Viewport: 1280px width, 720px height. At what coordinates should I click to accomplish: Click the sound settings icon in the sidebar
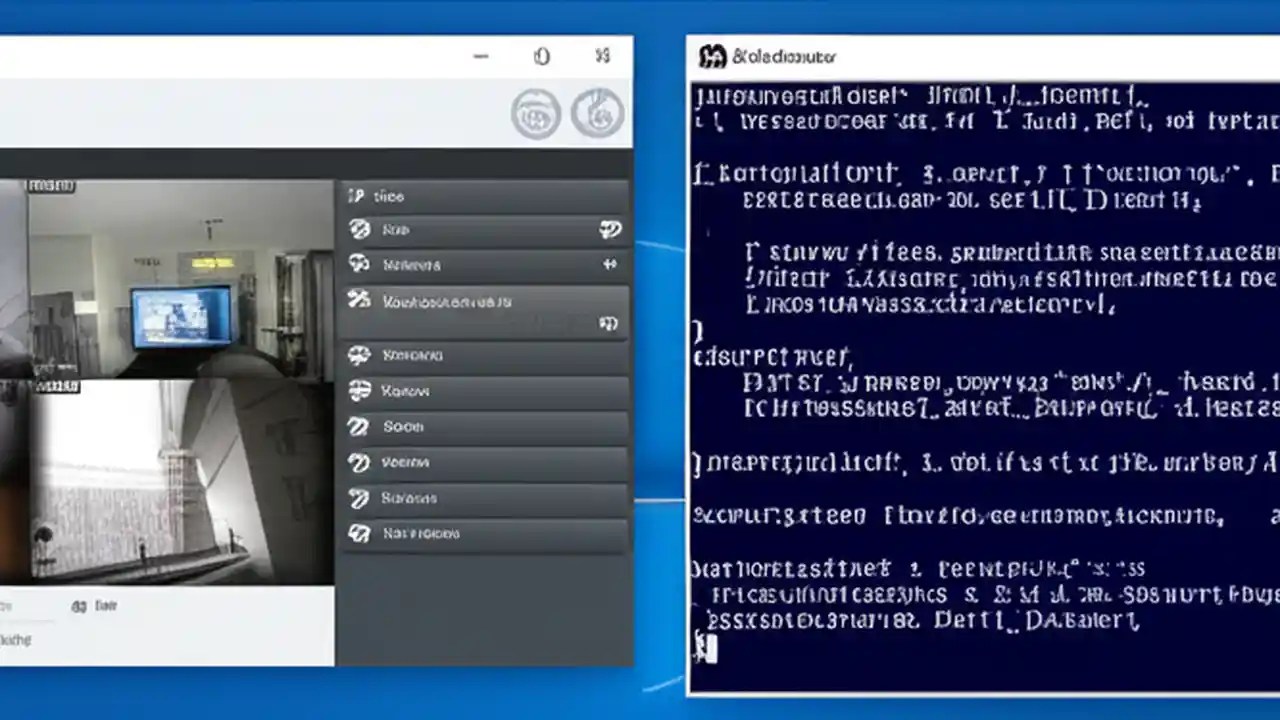point(360,426)
